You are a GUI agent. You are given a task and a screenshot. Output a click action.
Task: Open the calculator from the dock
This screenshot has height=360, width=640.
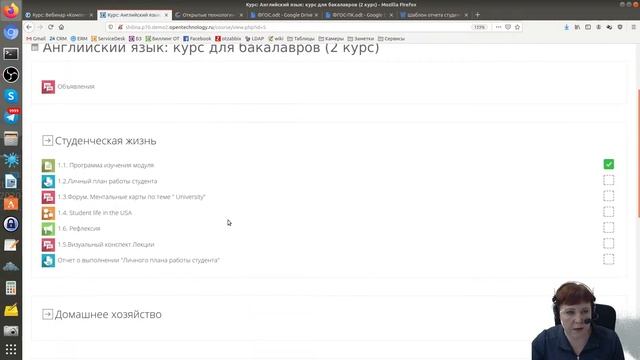[11, 288]
